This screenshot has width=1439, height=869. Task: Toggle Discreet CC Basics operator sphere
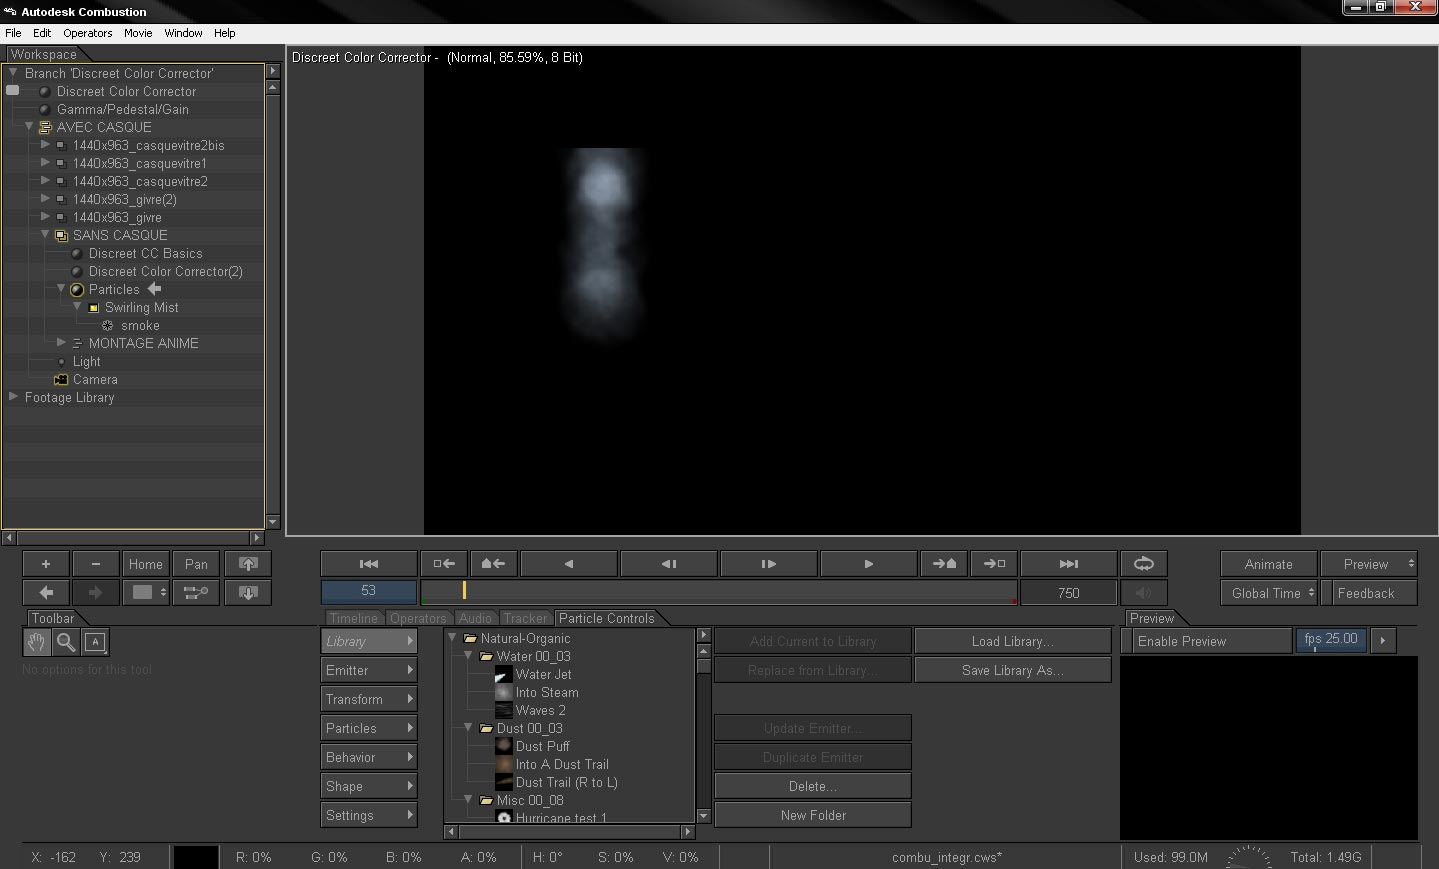(x=76, y=254)
